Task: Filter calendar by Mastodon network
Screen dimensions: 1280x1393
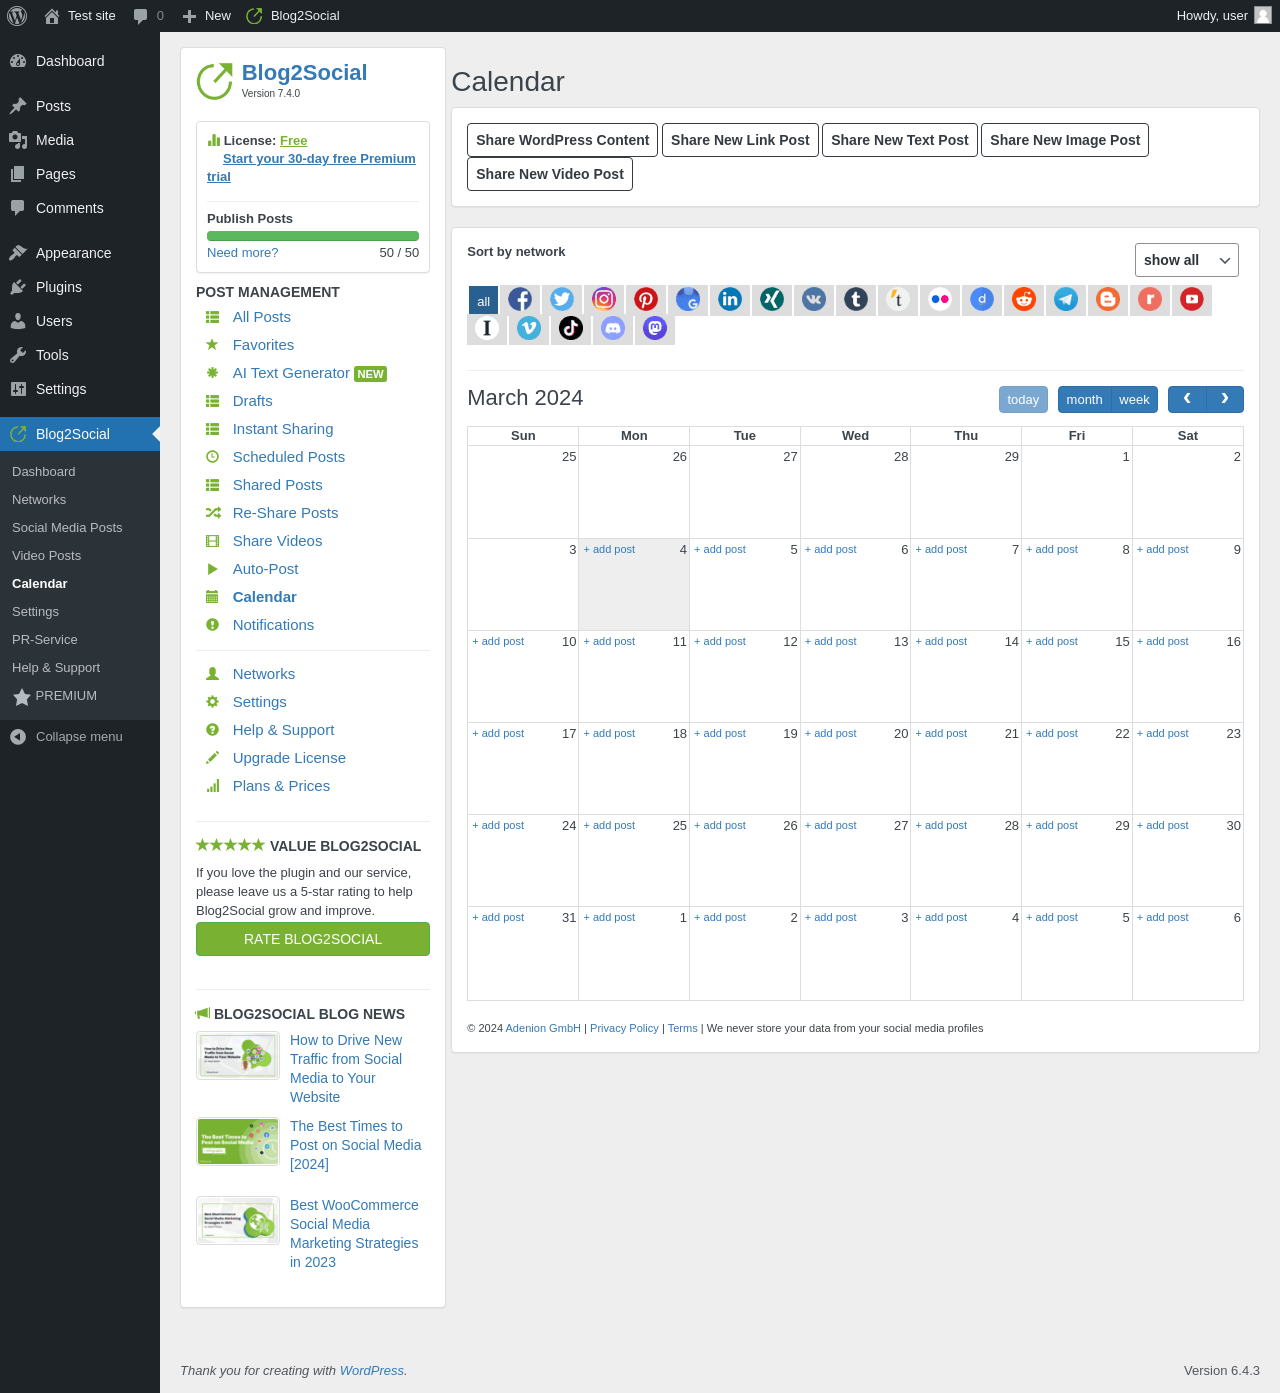Action: [655, 328]
